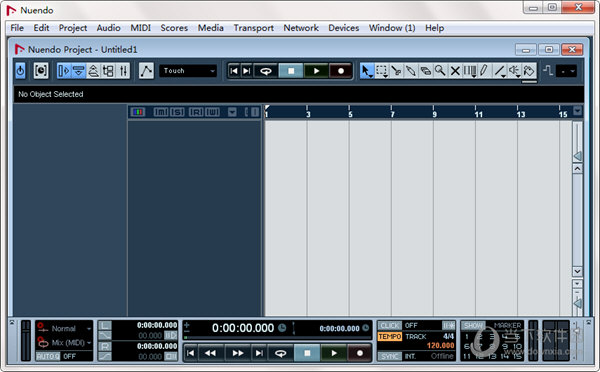The image size is (600, 372).
Task: Click the toolbar Play button
Action: [x=316, y=71]
